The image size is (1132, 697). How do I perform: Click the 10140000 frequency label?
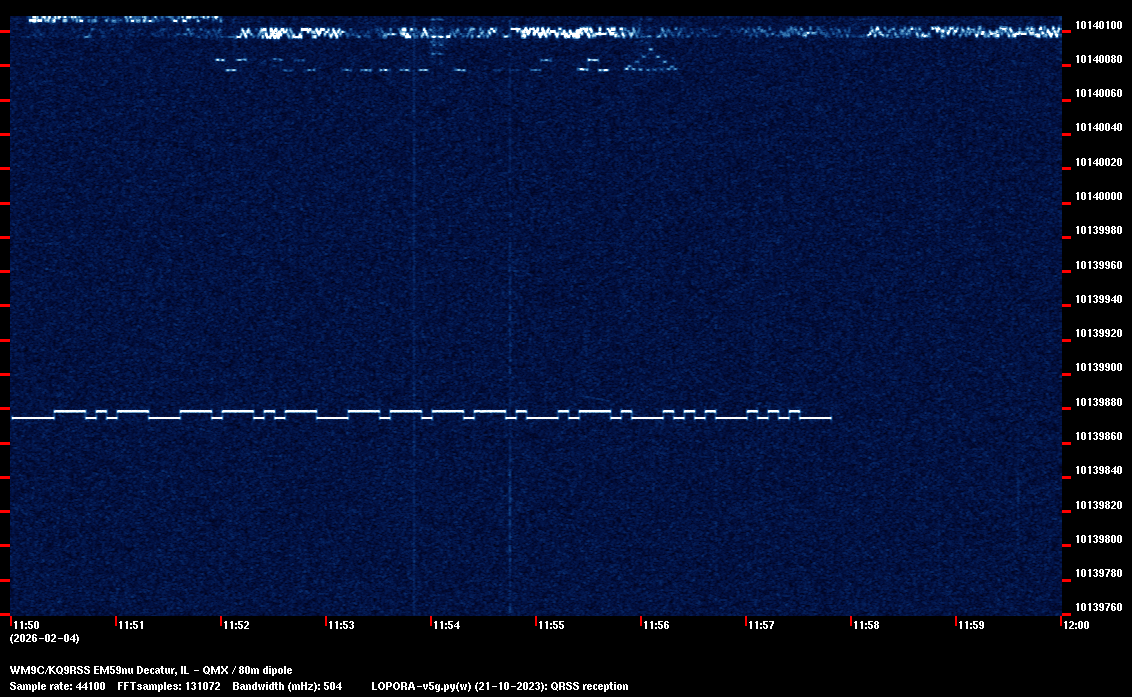coord(1098,196)
